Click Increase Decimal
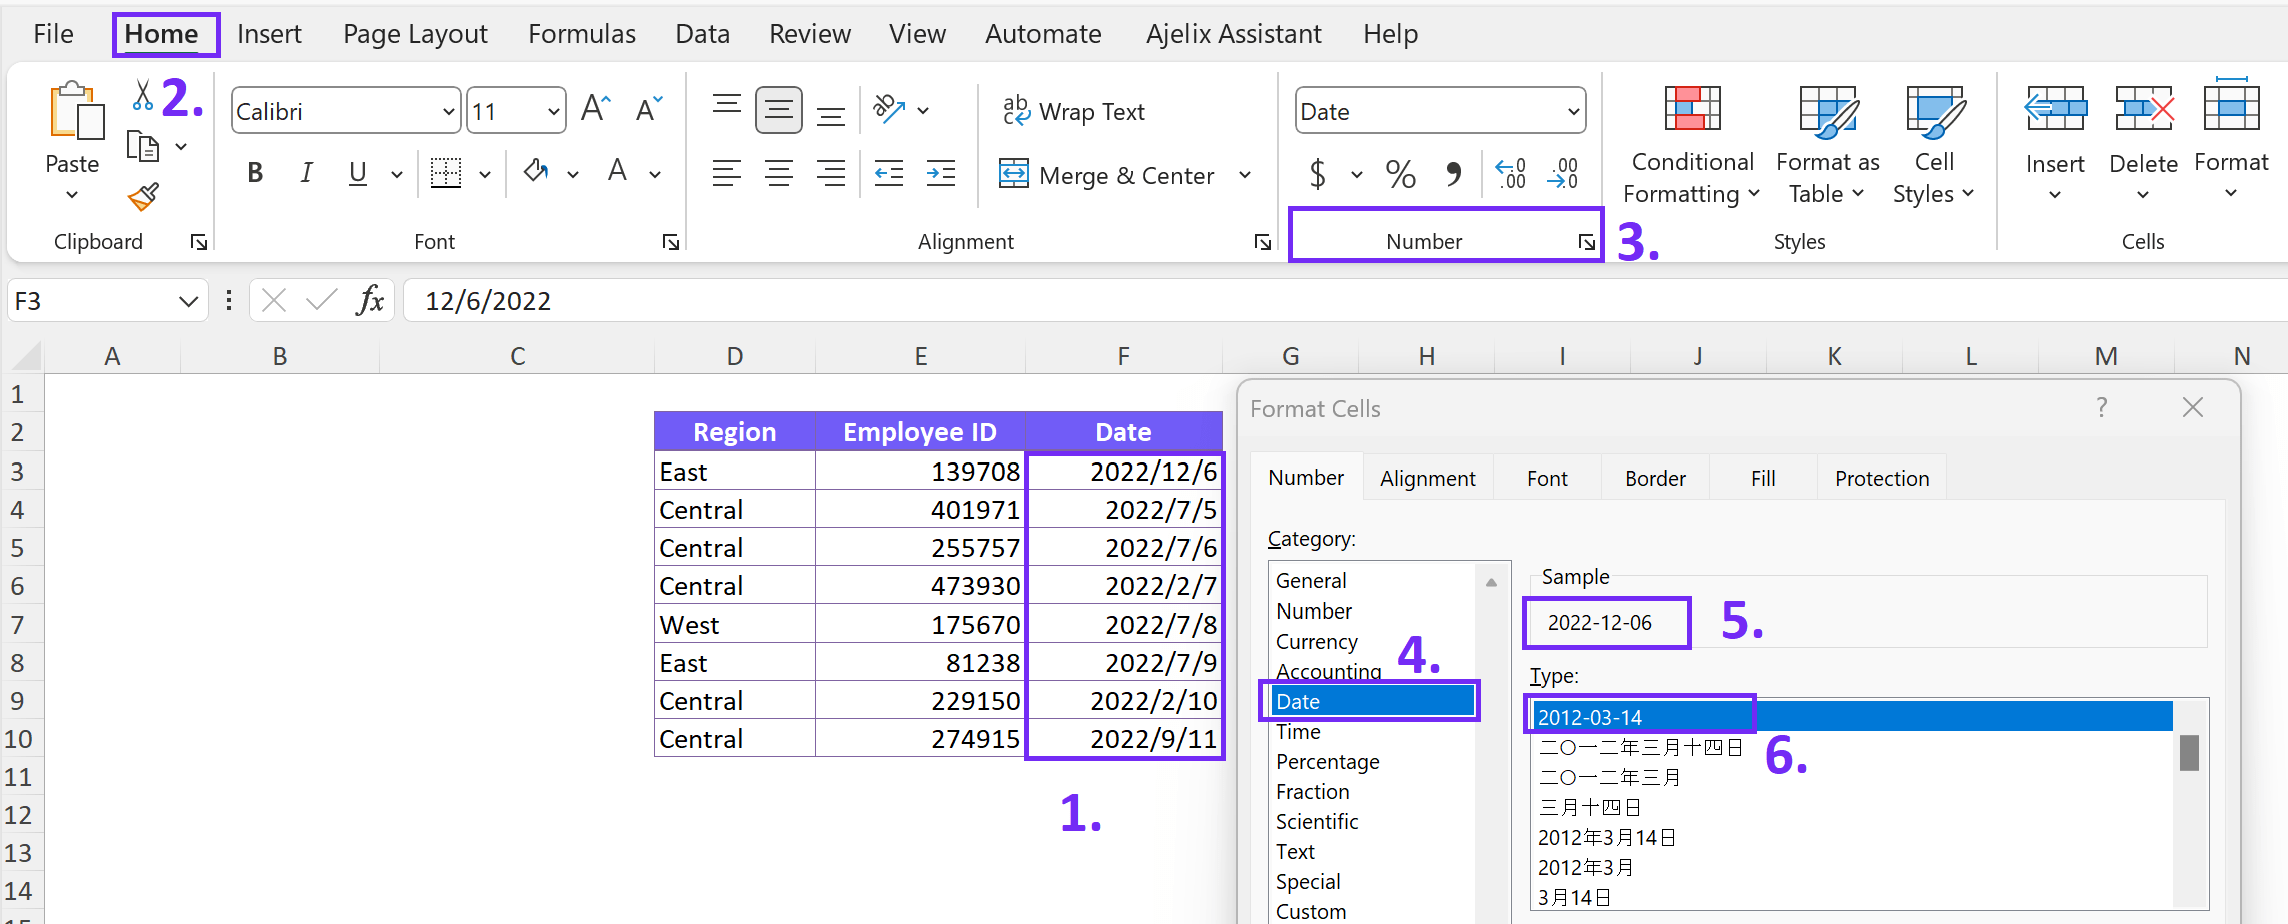Image resolution: width=2288 pixels, height=924 pixels. (1510, 173)
